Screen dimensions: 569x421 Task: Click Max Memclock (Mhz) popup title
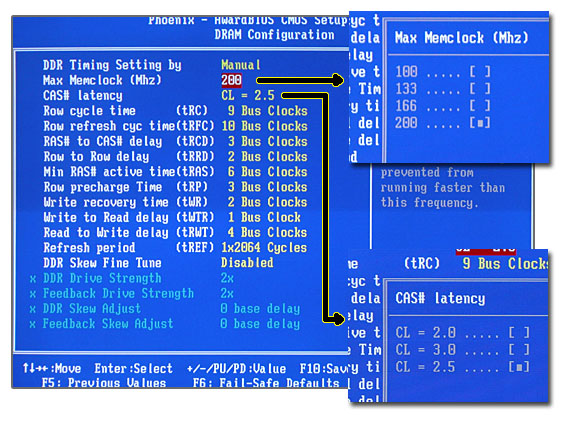pyautogui.click(x=462, y=38)
